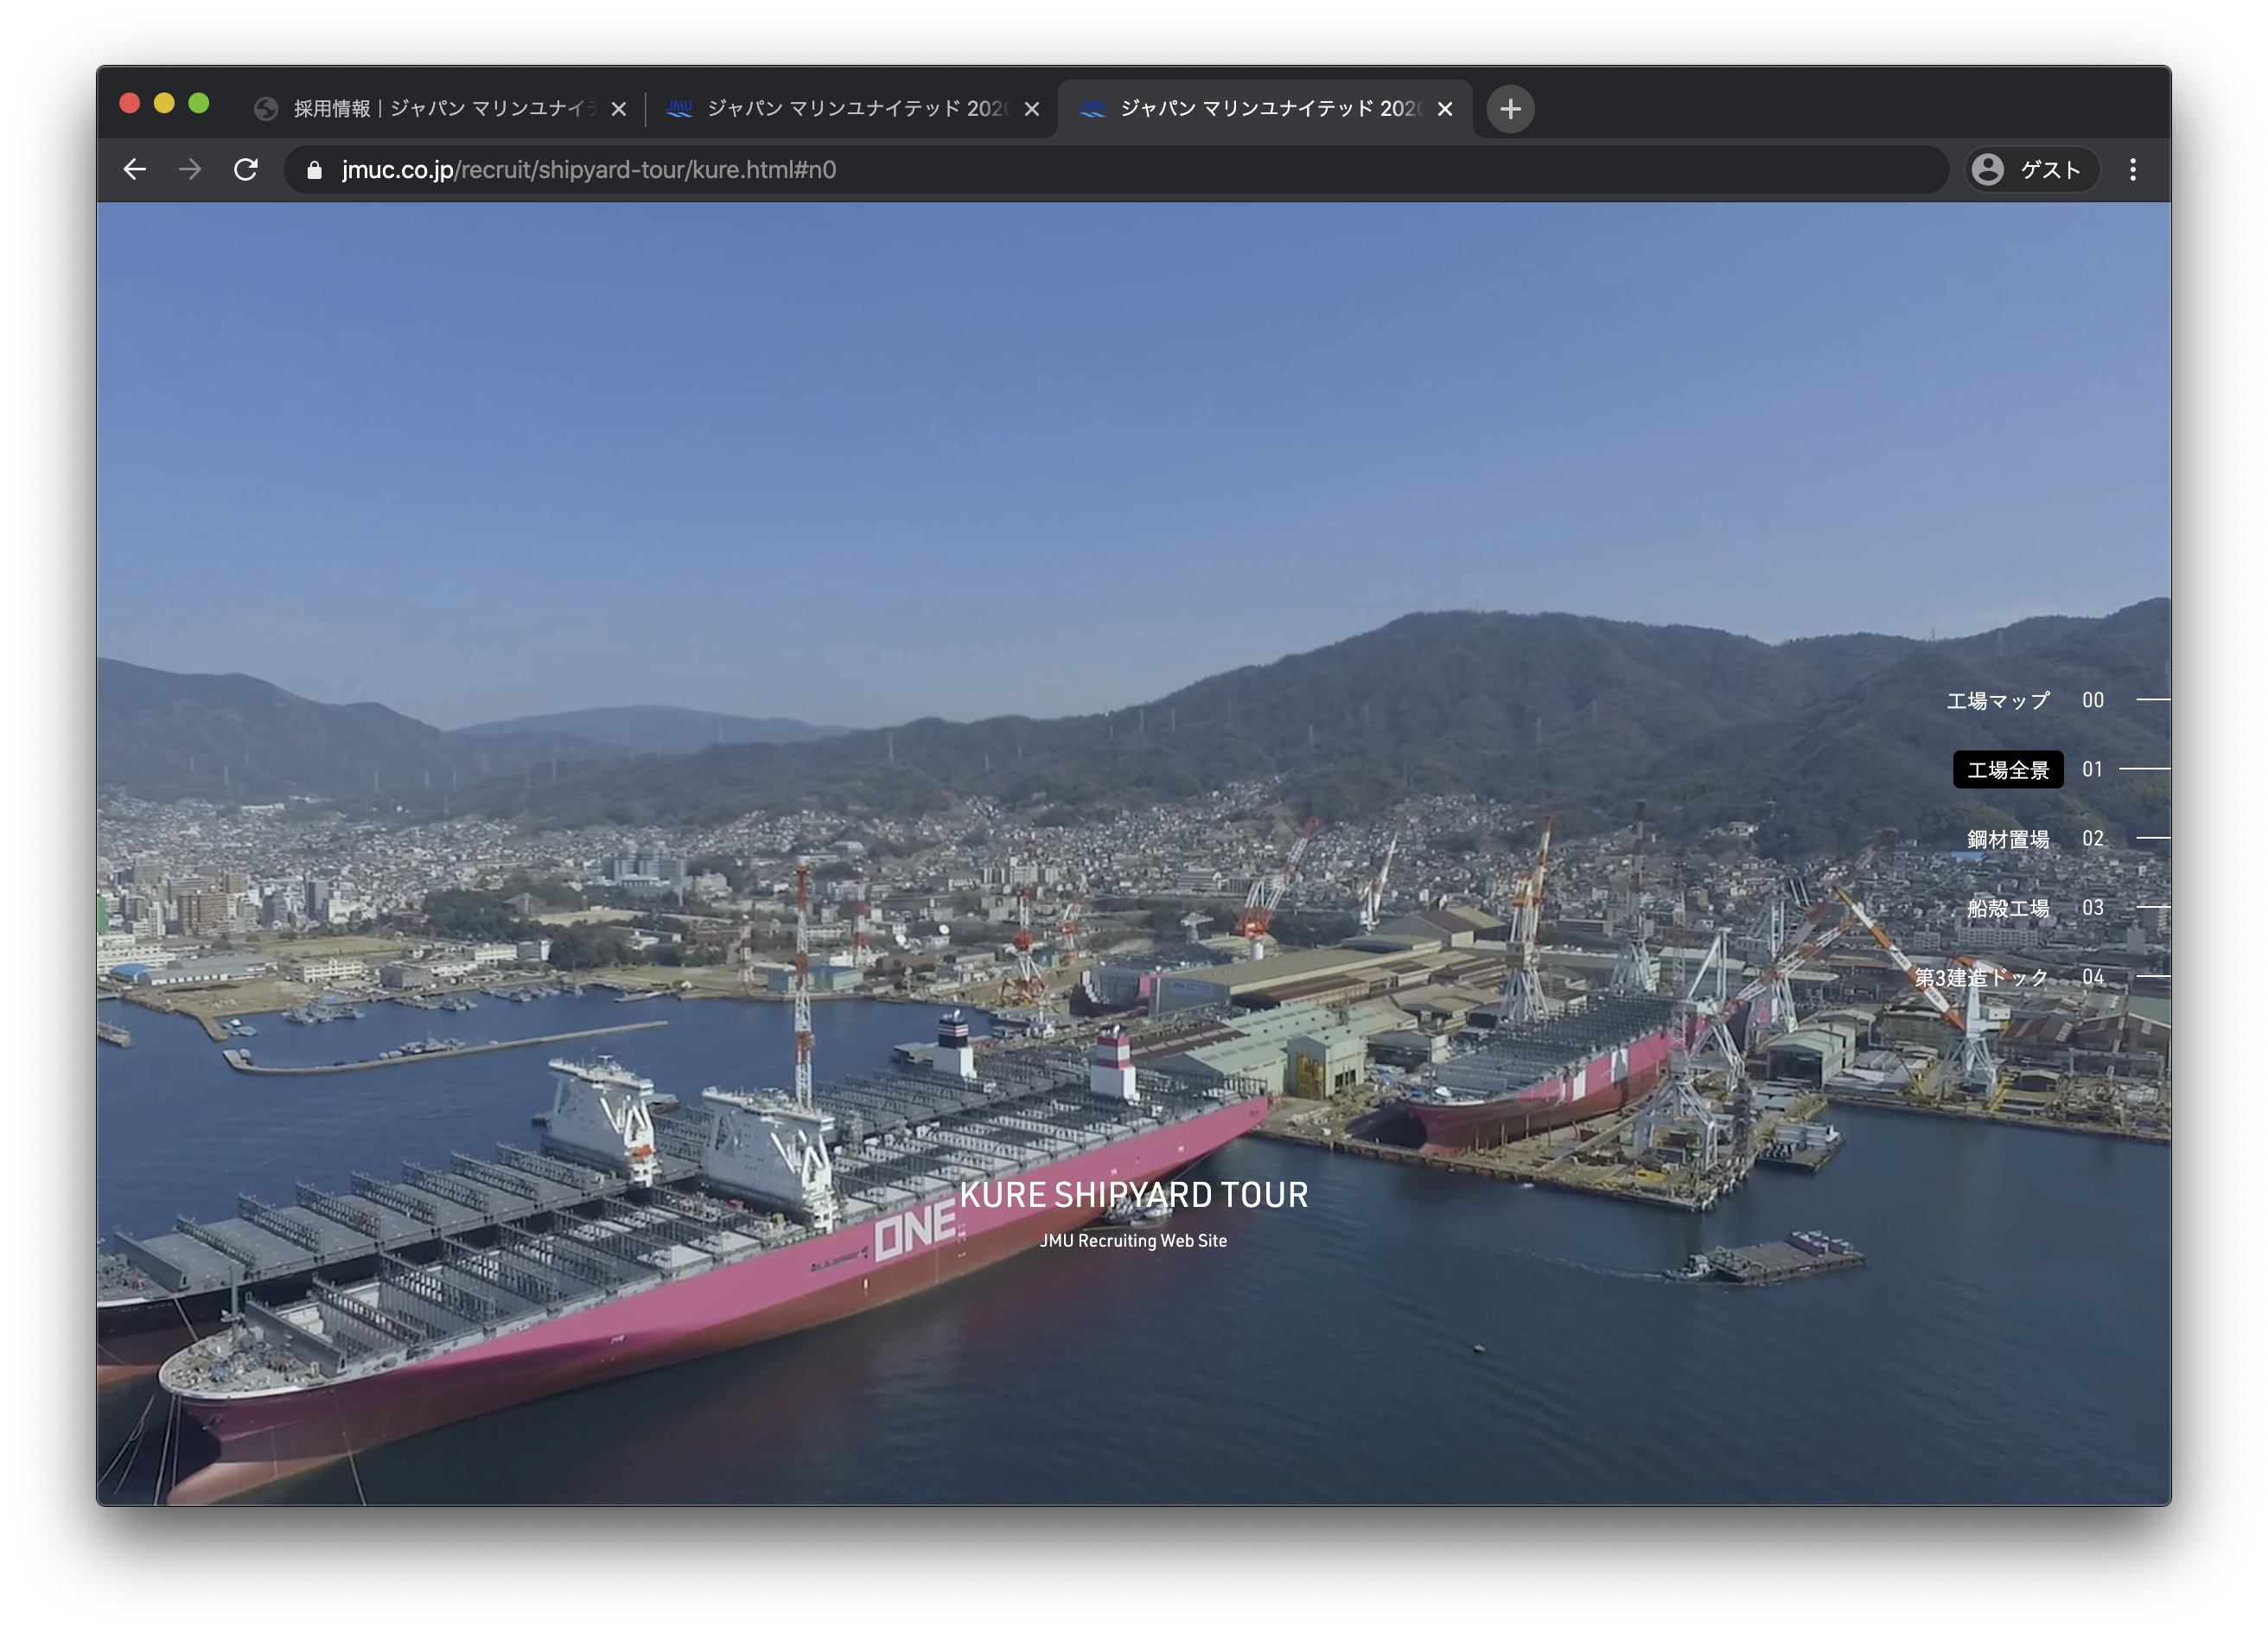Image resolution: width=2268 pixels, height=1634 pixels.
Task: Maximize the window with green button
Action: [x=199, y=103]
